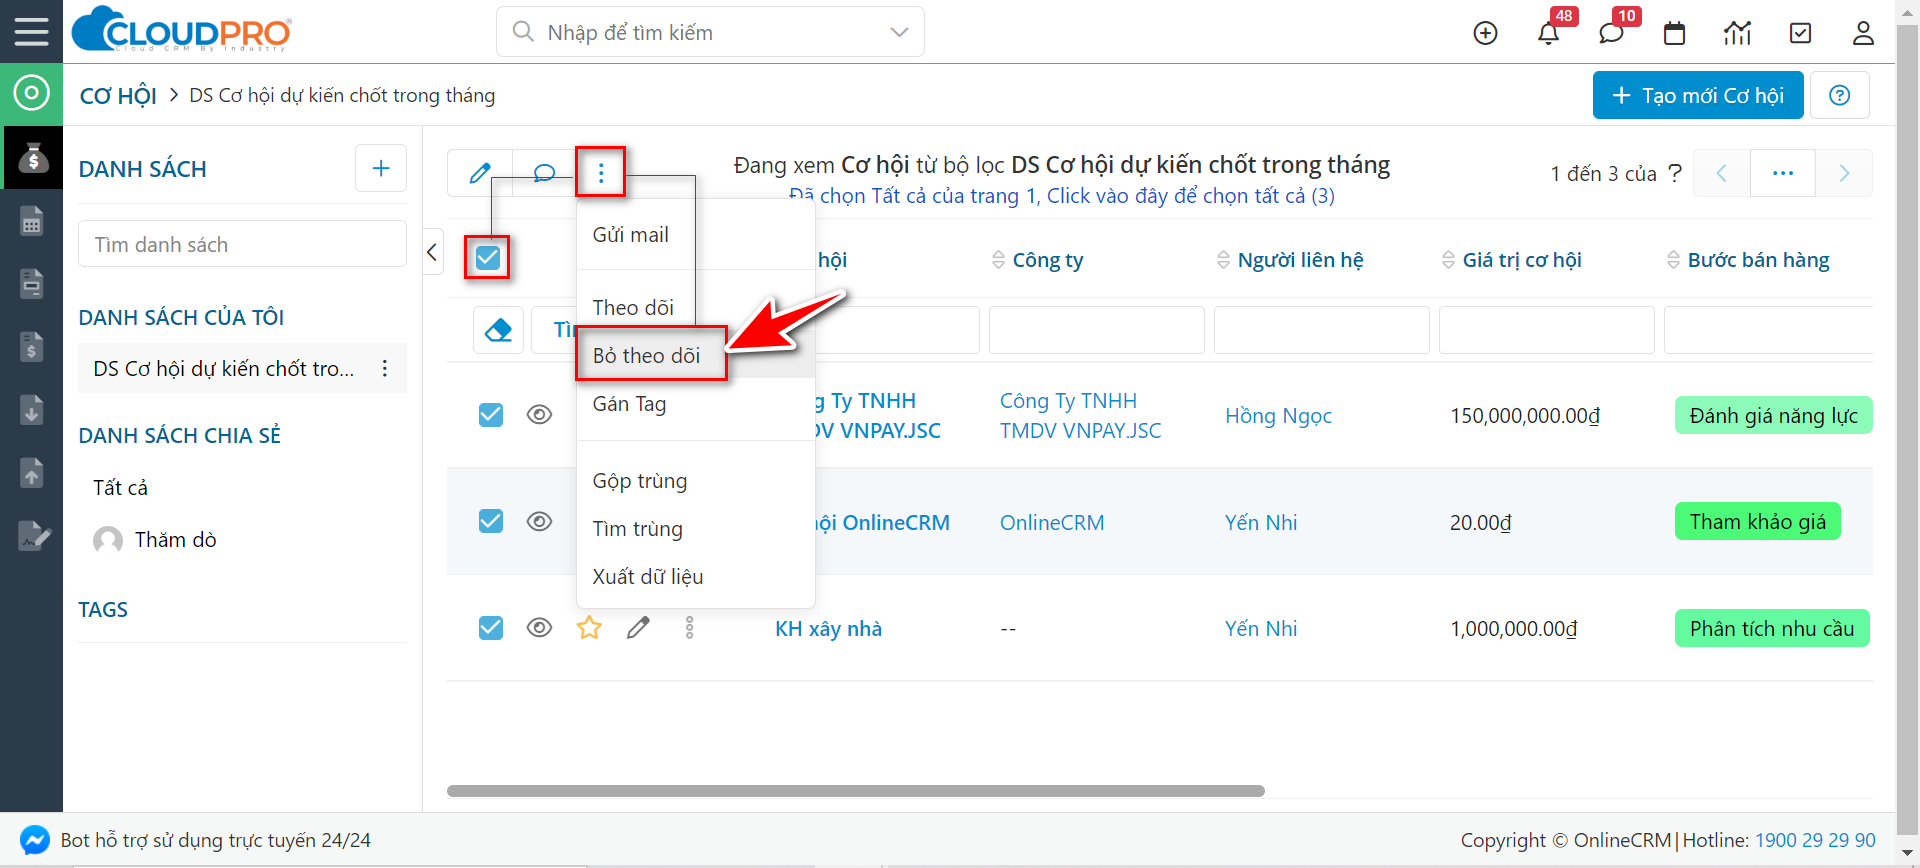Choose Gộp trùng from menu

tap(640, 481)
